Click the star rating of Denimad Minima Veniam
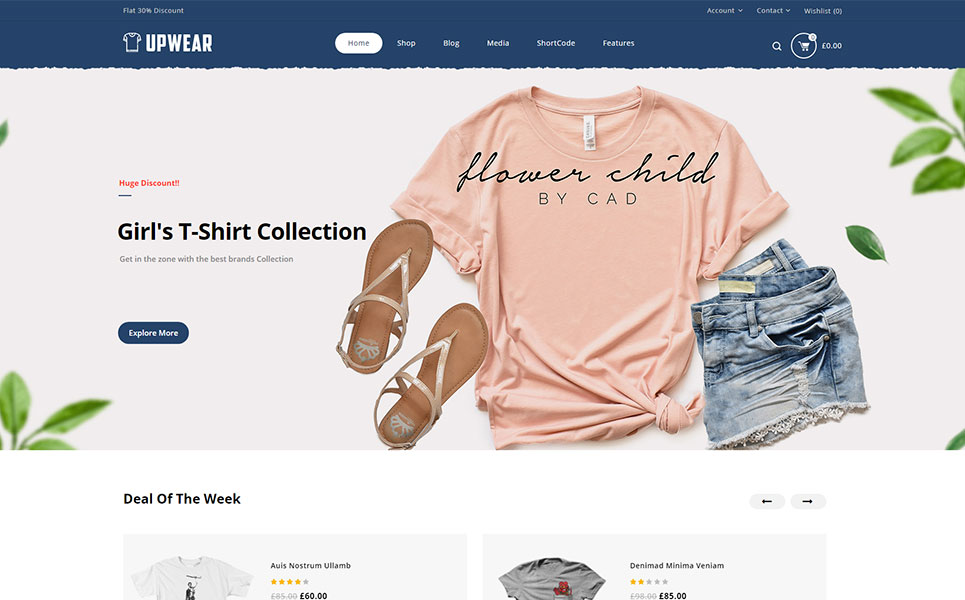This screenshot has height=600, width=965. pos(649,582)
